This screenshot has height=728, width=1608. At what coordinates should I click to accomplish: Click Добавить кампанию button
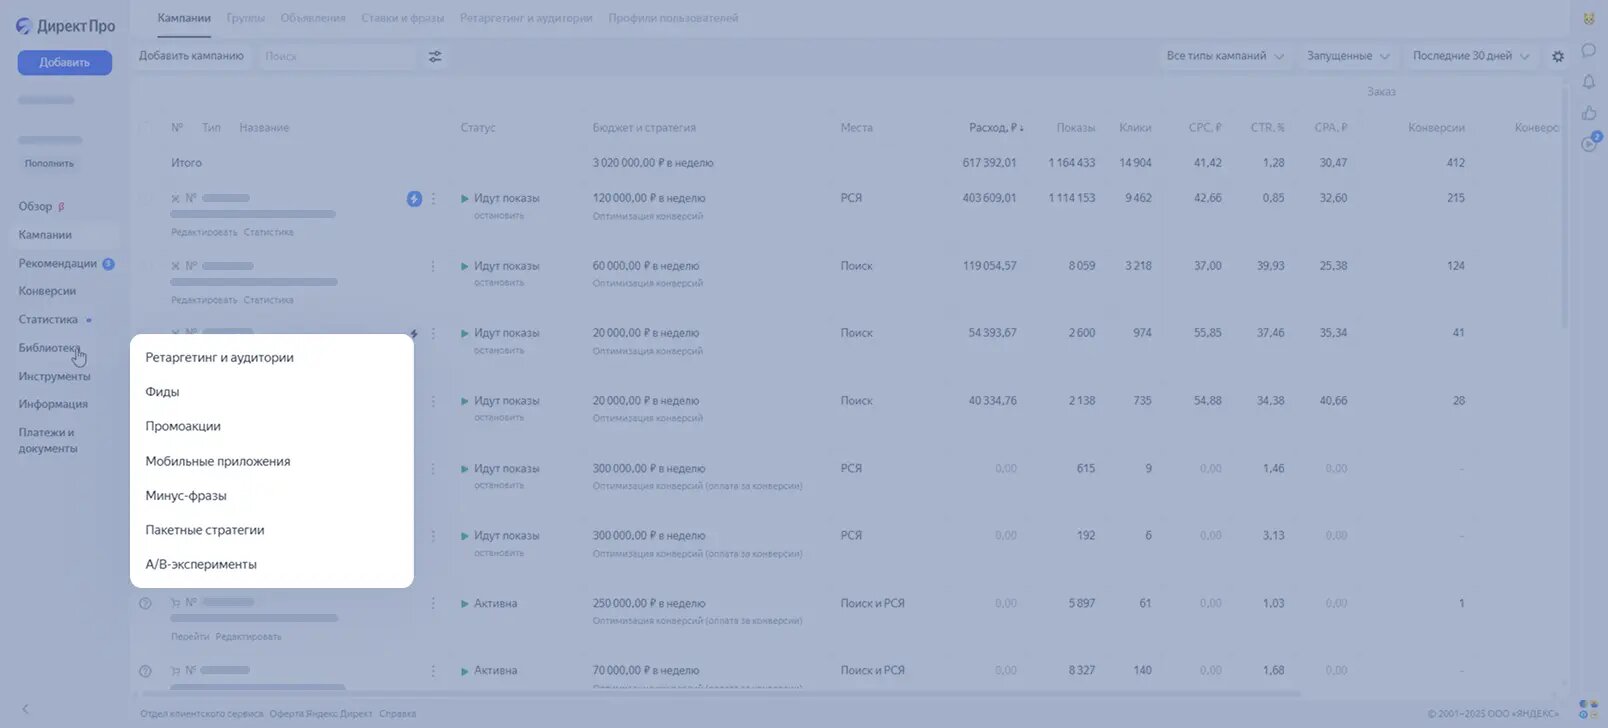click(x=191, y=56)
